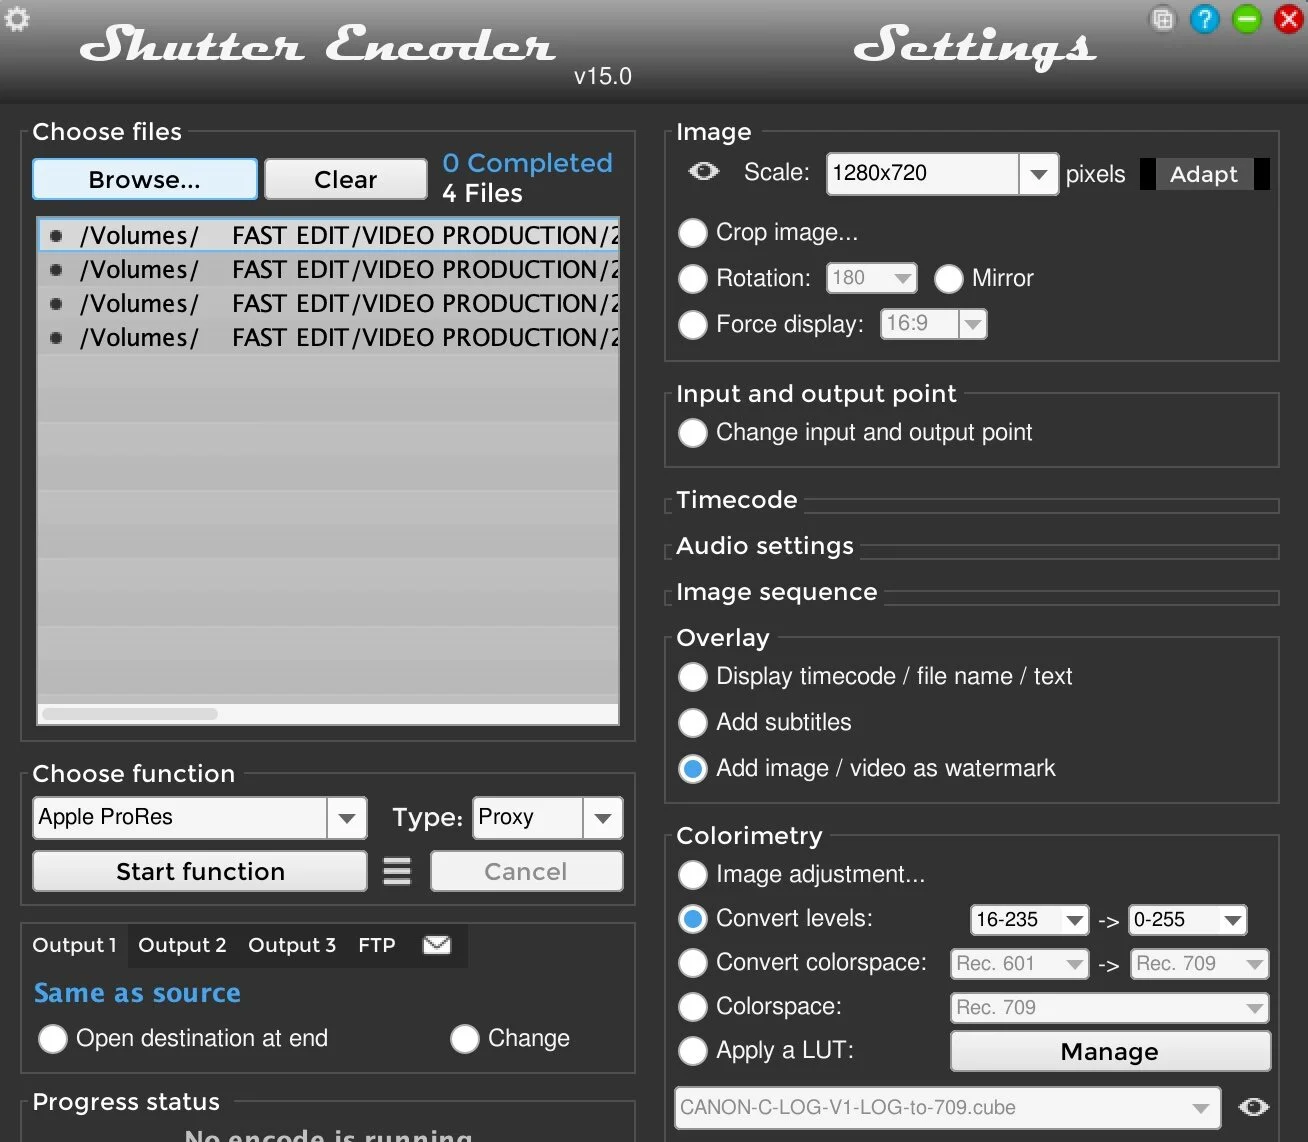Select the second file in the list
The width and height of the screenshot is (1308, 1142).
coord(329,270)
